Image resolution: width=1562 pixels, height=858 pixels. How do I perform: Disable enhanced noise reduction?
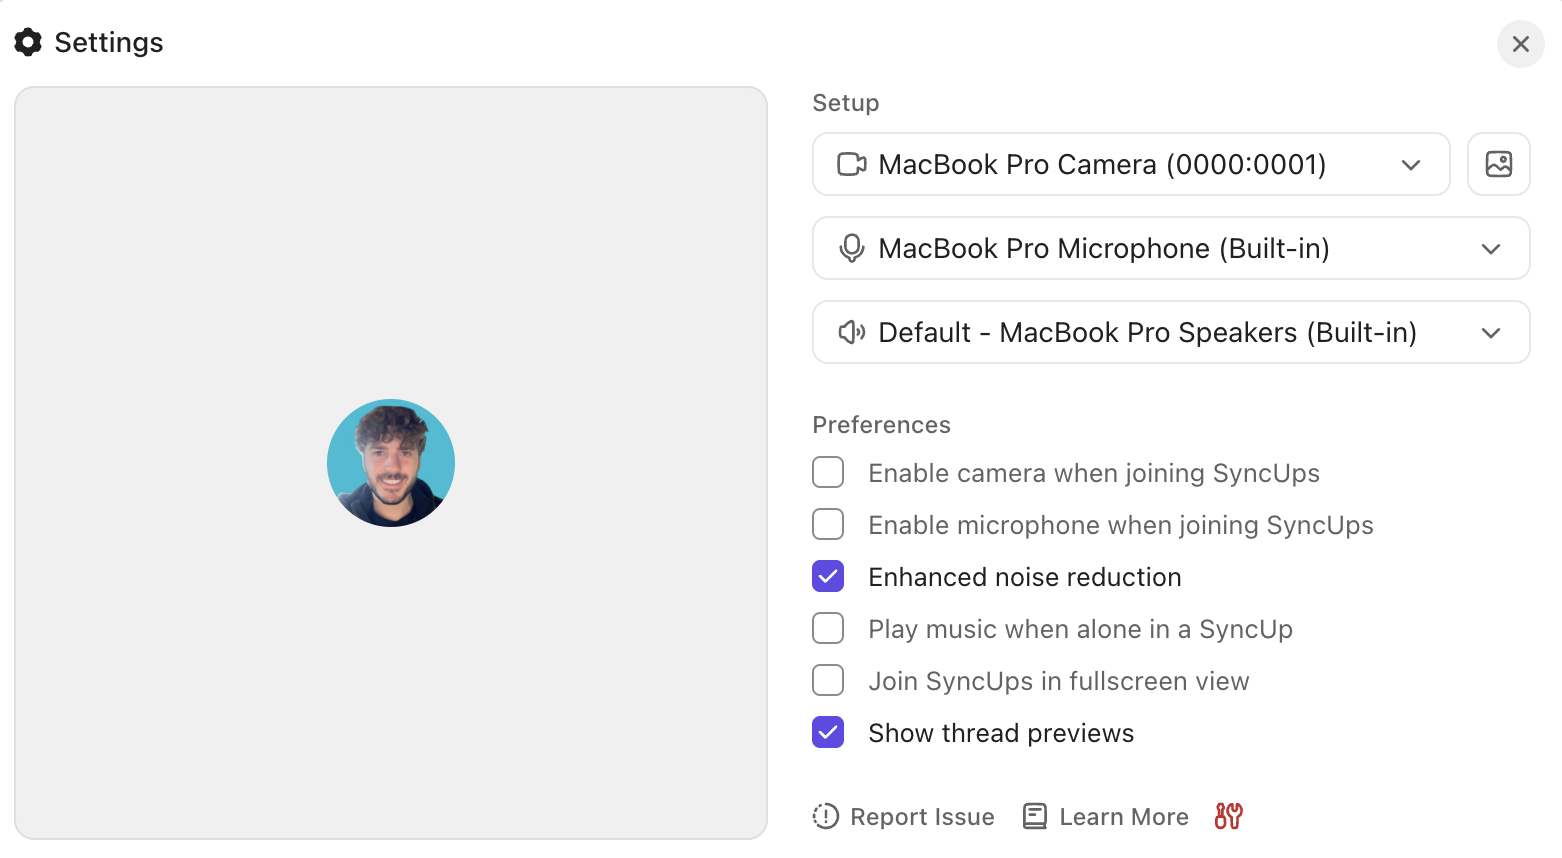click(x=828, y=576)
